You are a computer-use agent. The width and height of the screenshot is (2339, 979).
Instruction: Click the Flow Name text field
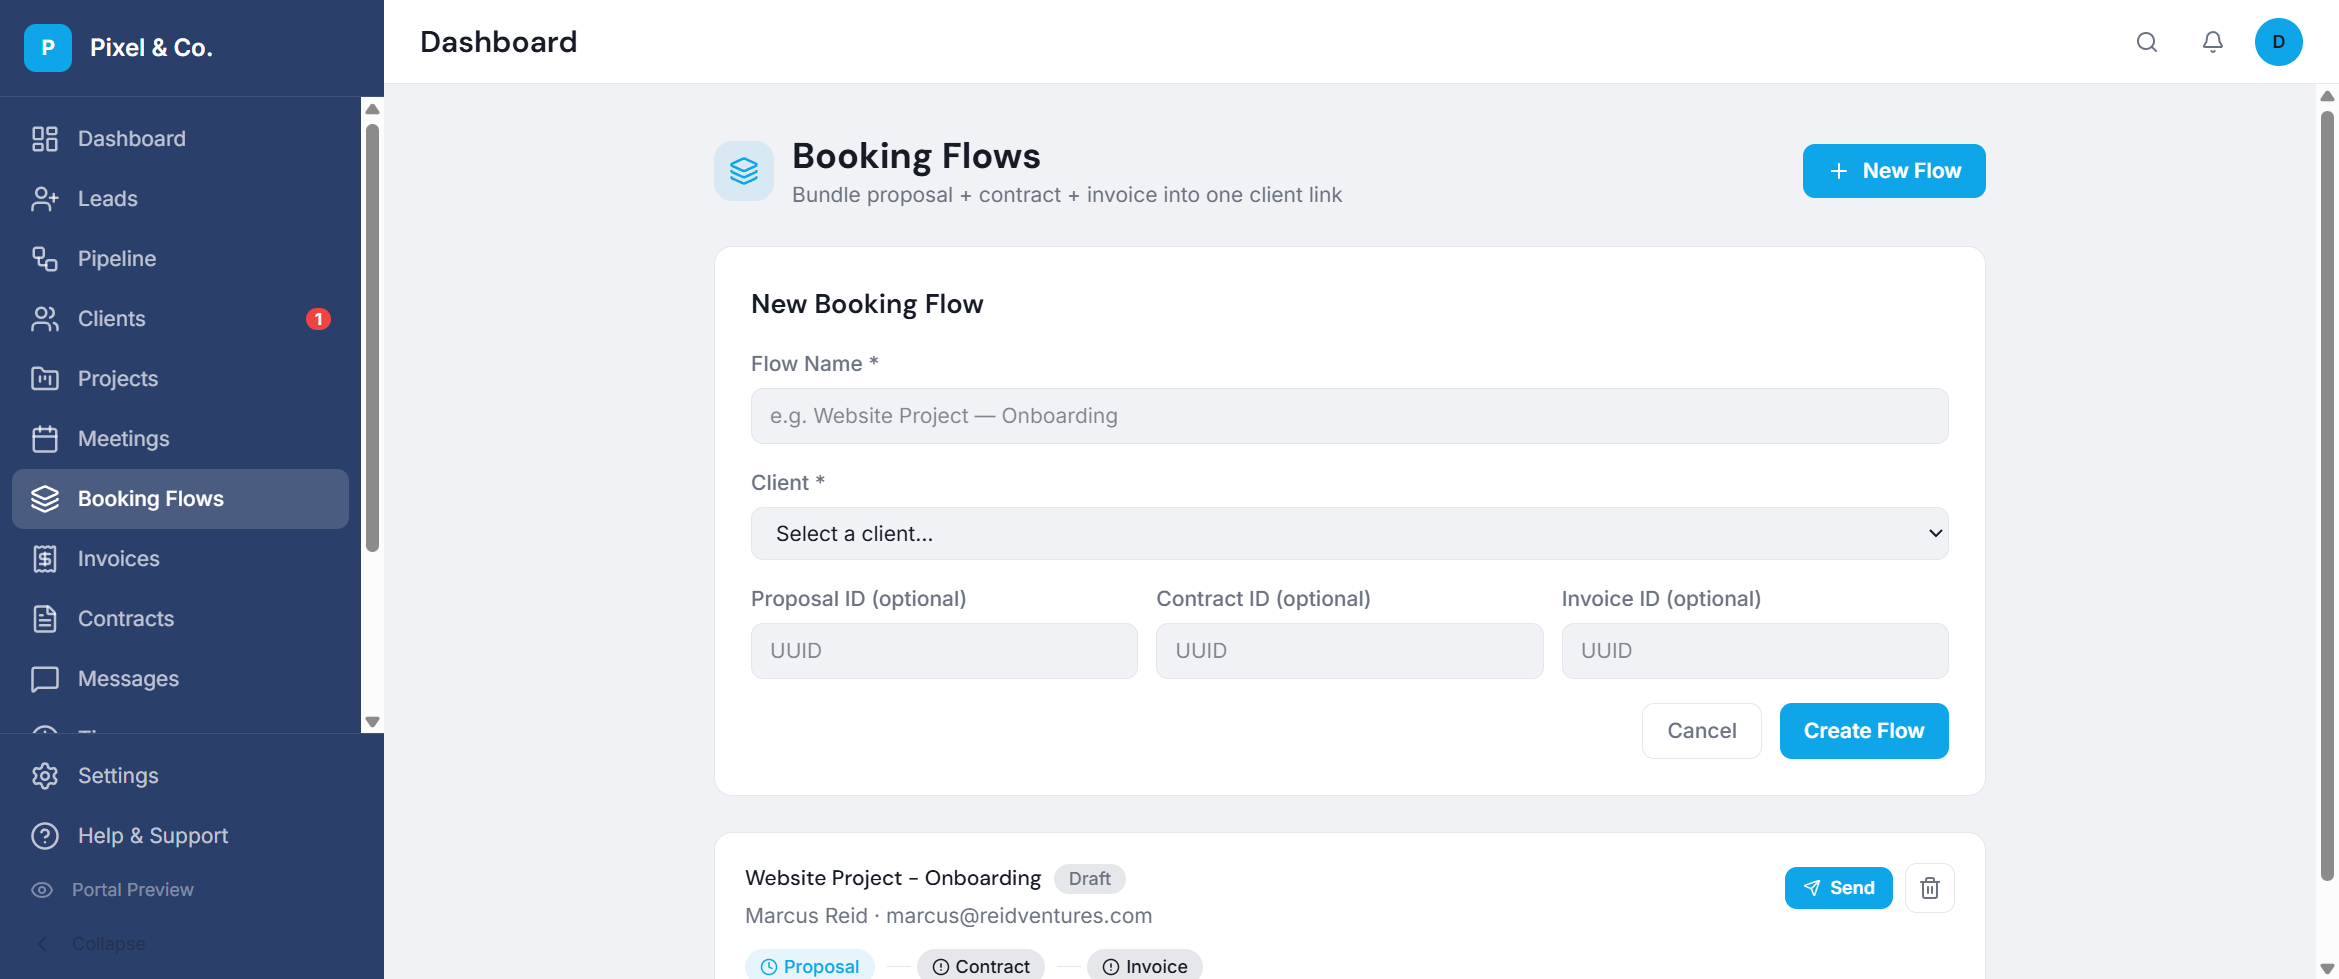pos(1348,416)
